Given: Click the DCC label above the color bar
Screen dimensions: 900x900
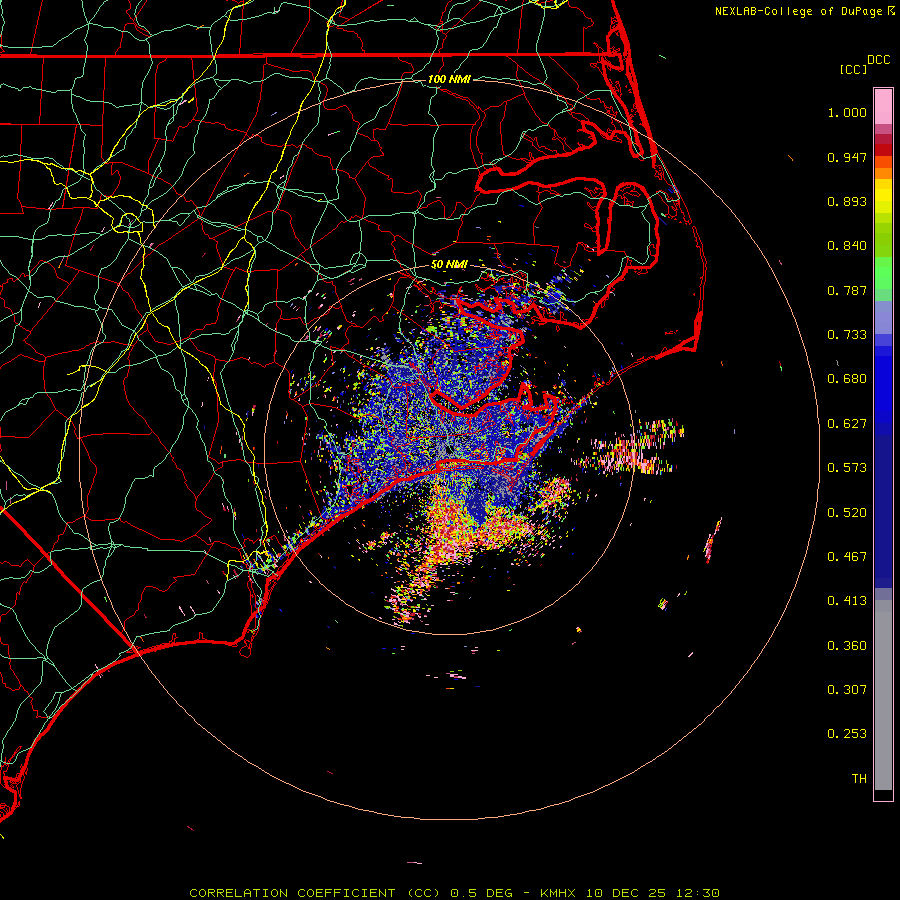Looking at the screenshot, I should point(879,60).
